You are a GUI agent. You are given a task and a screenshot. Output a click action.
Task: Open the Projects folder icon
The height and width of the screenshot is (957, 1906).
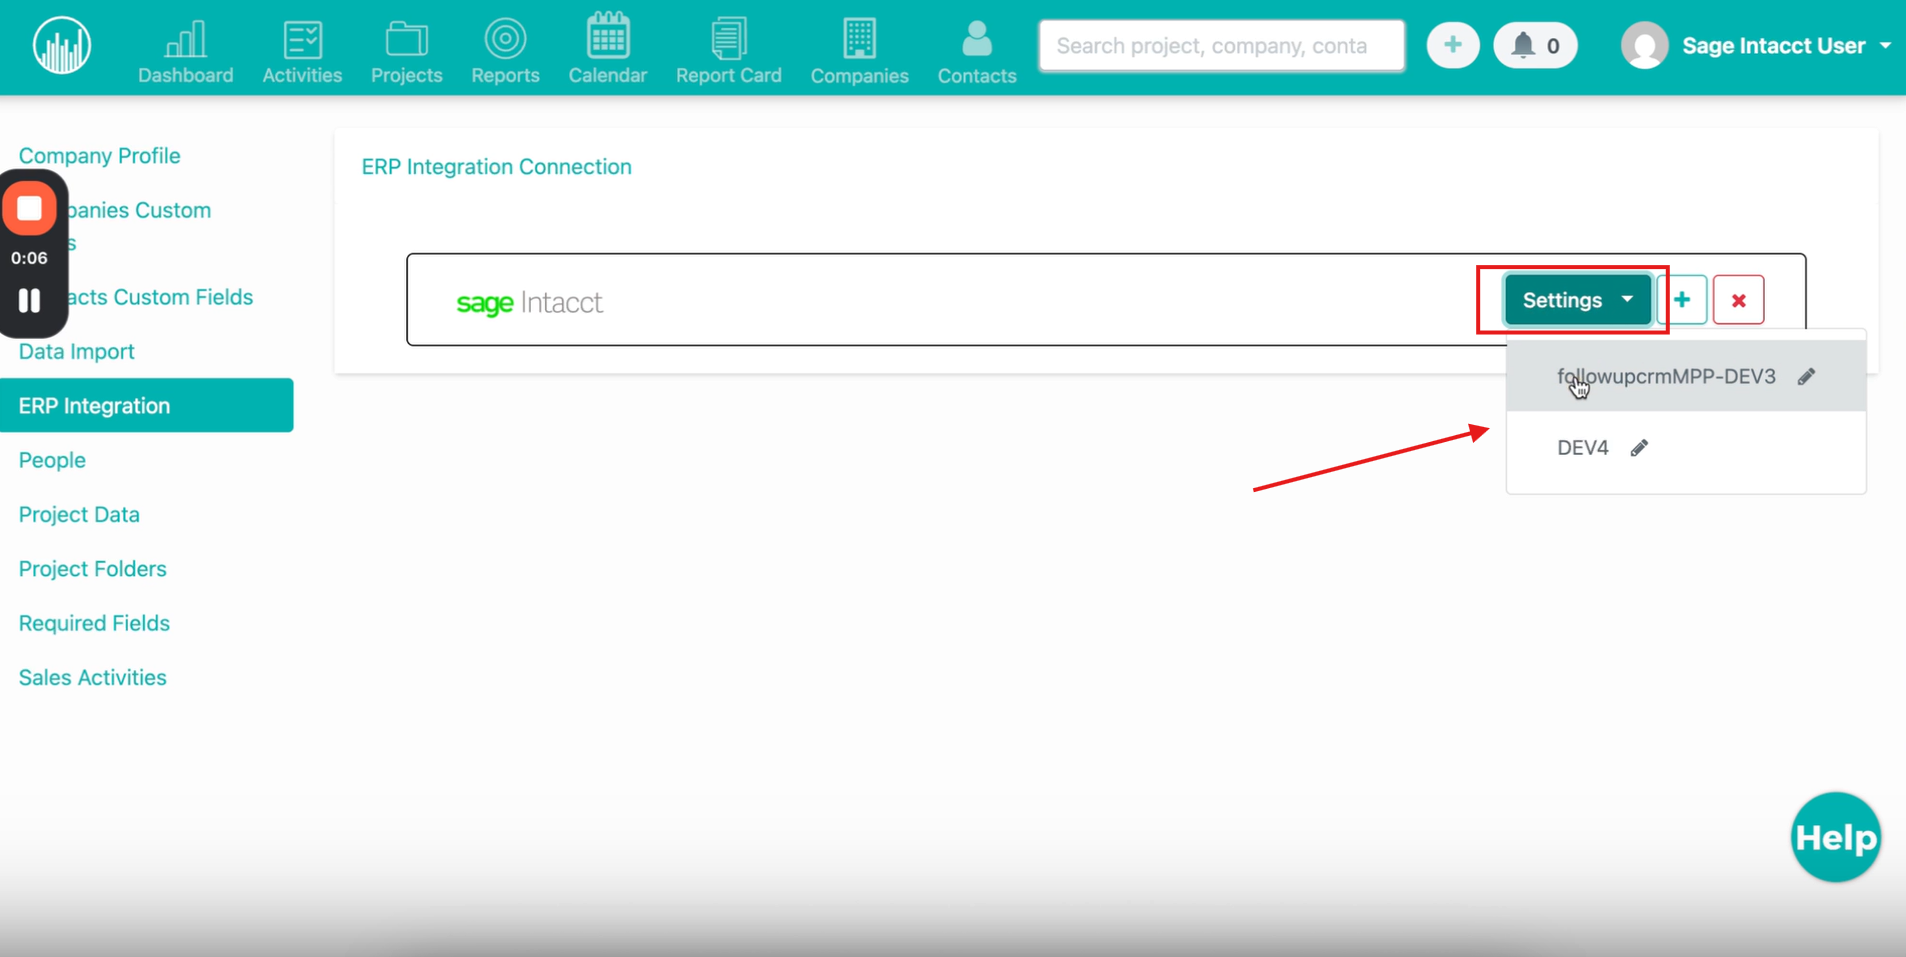(x=406, y=41)
